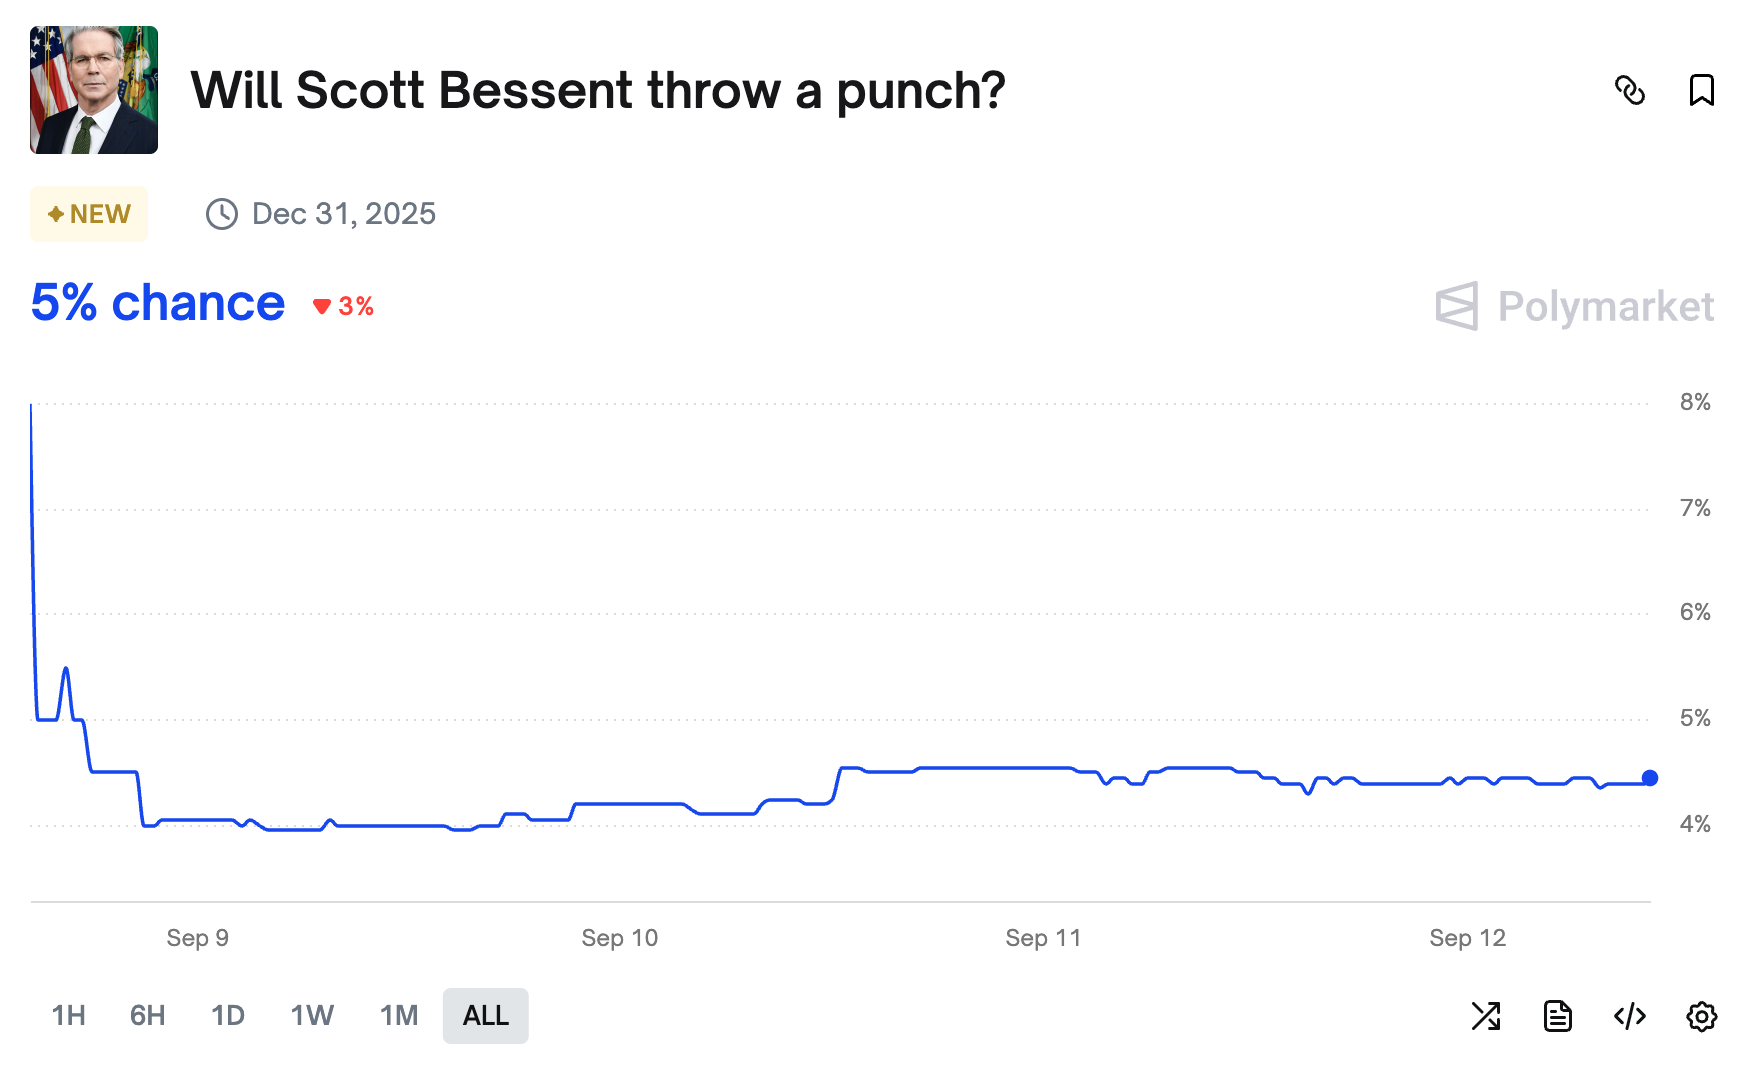The height and width of the screenshot is (1088, 1752).
Task: Select the 1D time range
Action: (228, 1016)
